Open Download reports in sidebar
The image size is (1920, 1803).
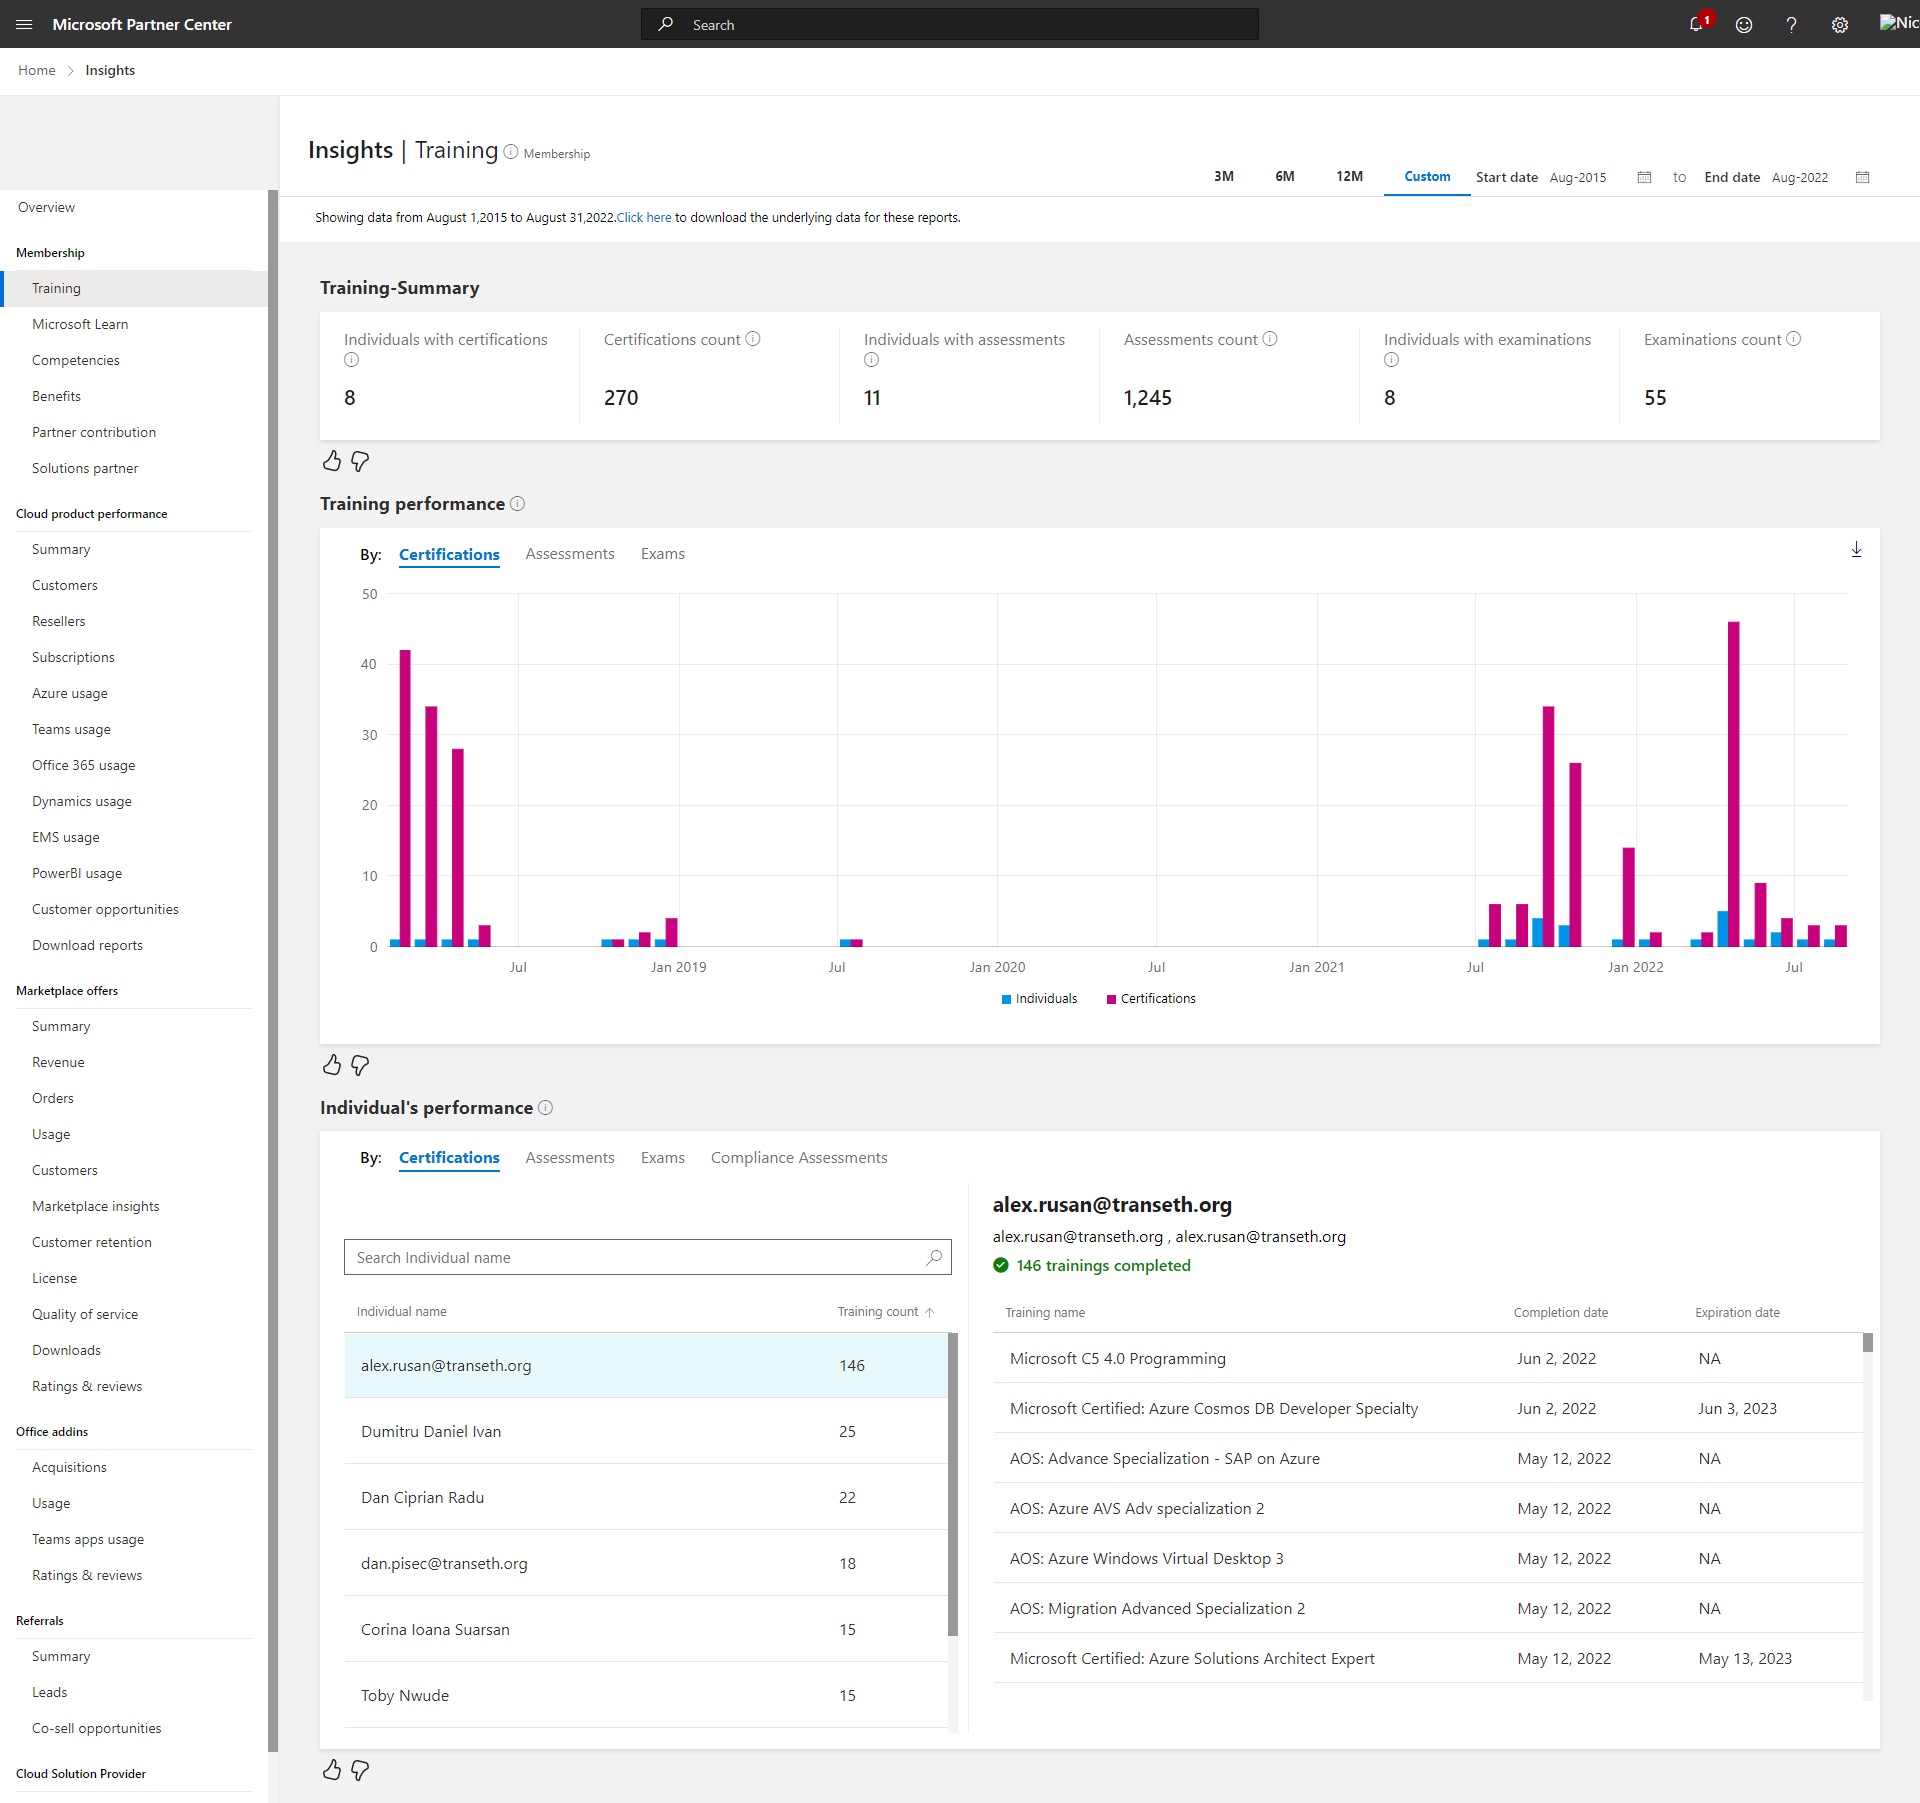pyautogui.click(x=87, y=945)
